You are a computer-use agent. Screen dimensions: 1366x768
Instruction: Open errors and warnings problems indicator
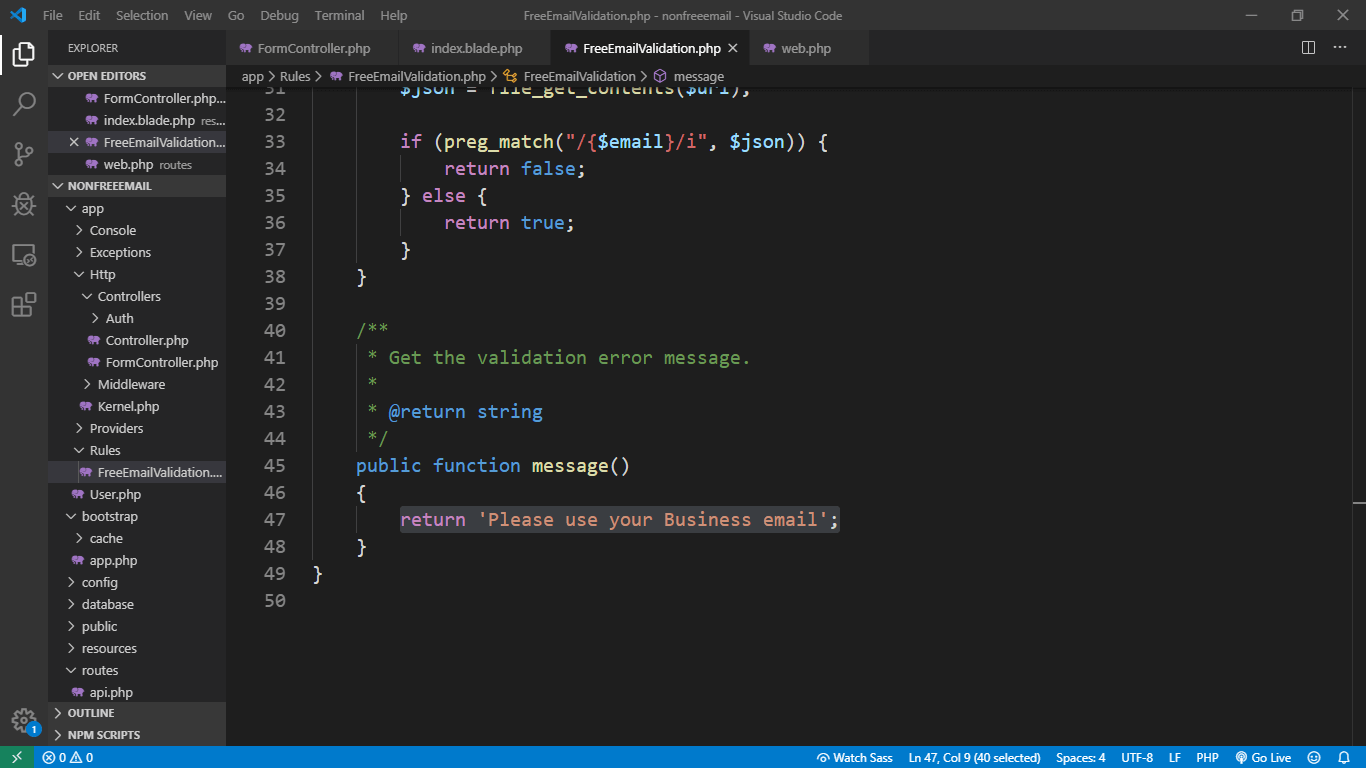67,758
